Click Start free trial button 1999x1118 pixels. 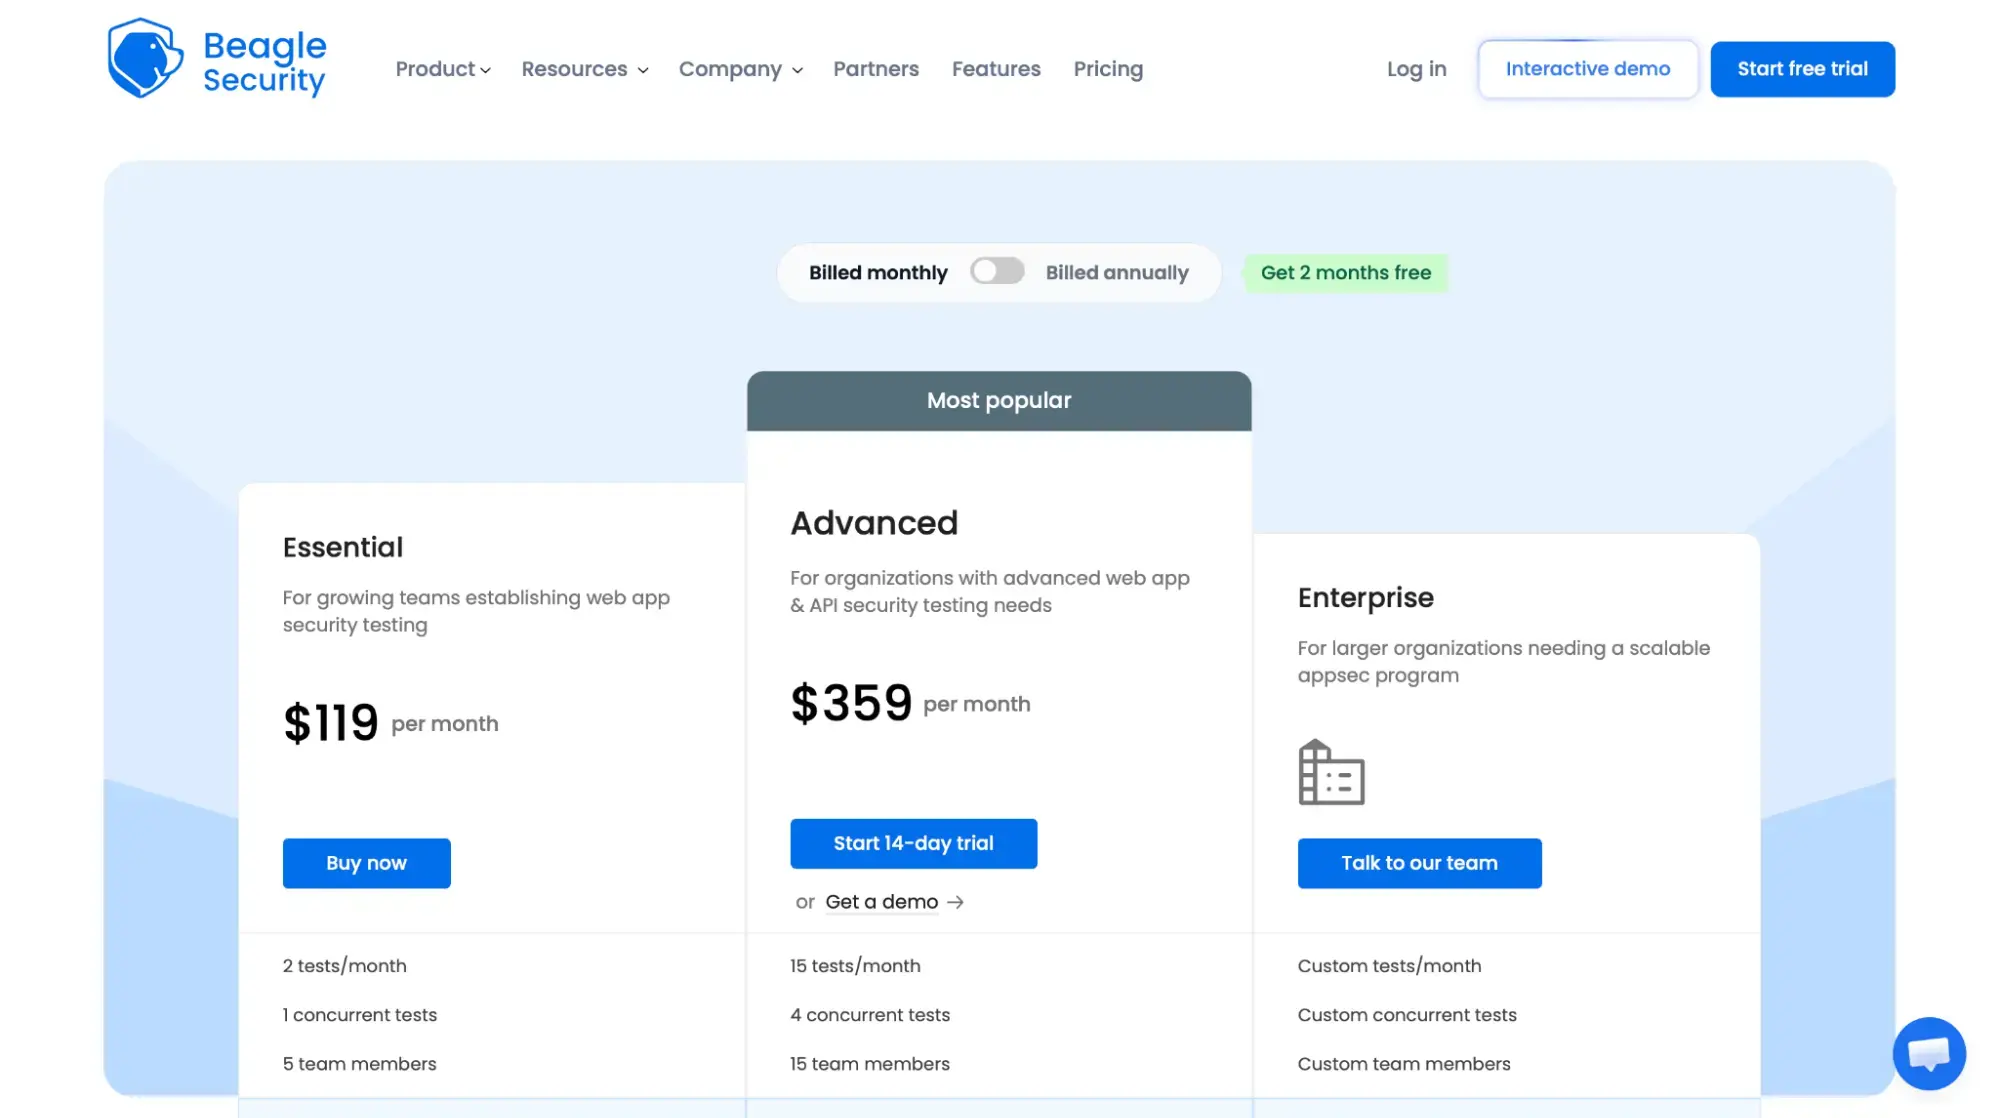point(1802,69)
